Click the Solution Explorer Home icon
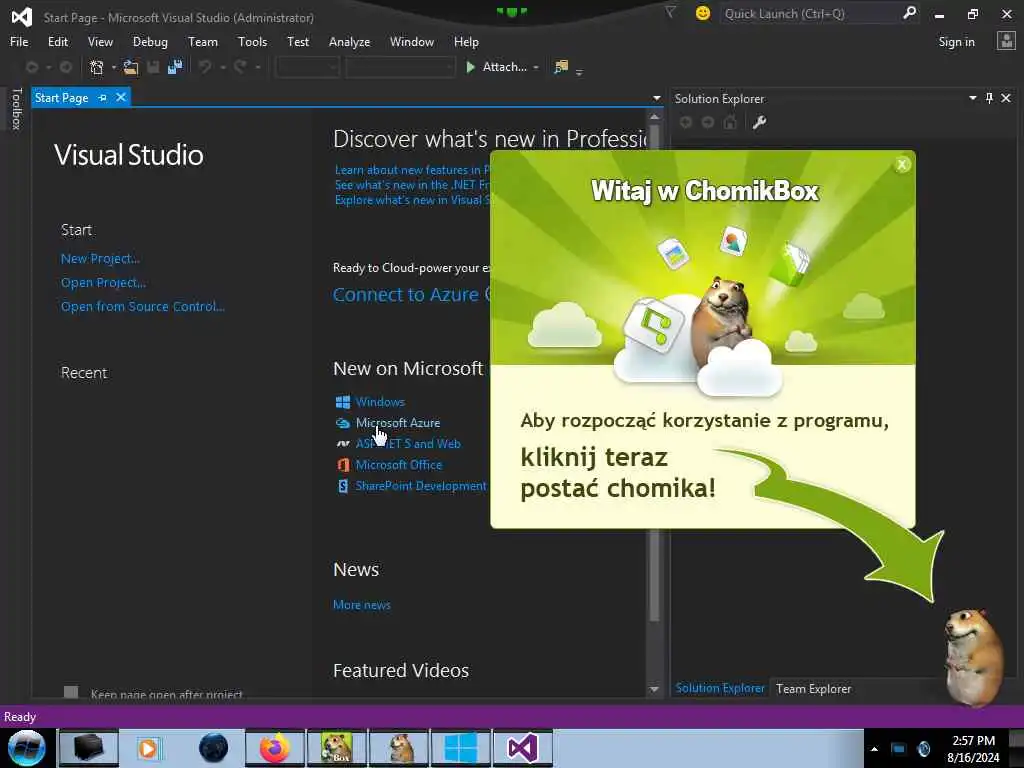The image size is (1024, 768). tap(730, 122)
